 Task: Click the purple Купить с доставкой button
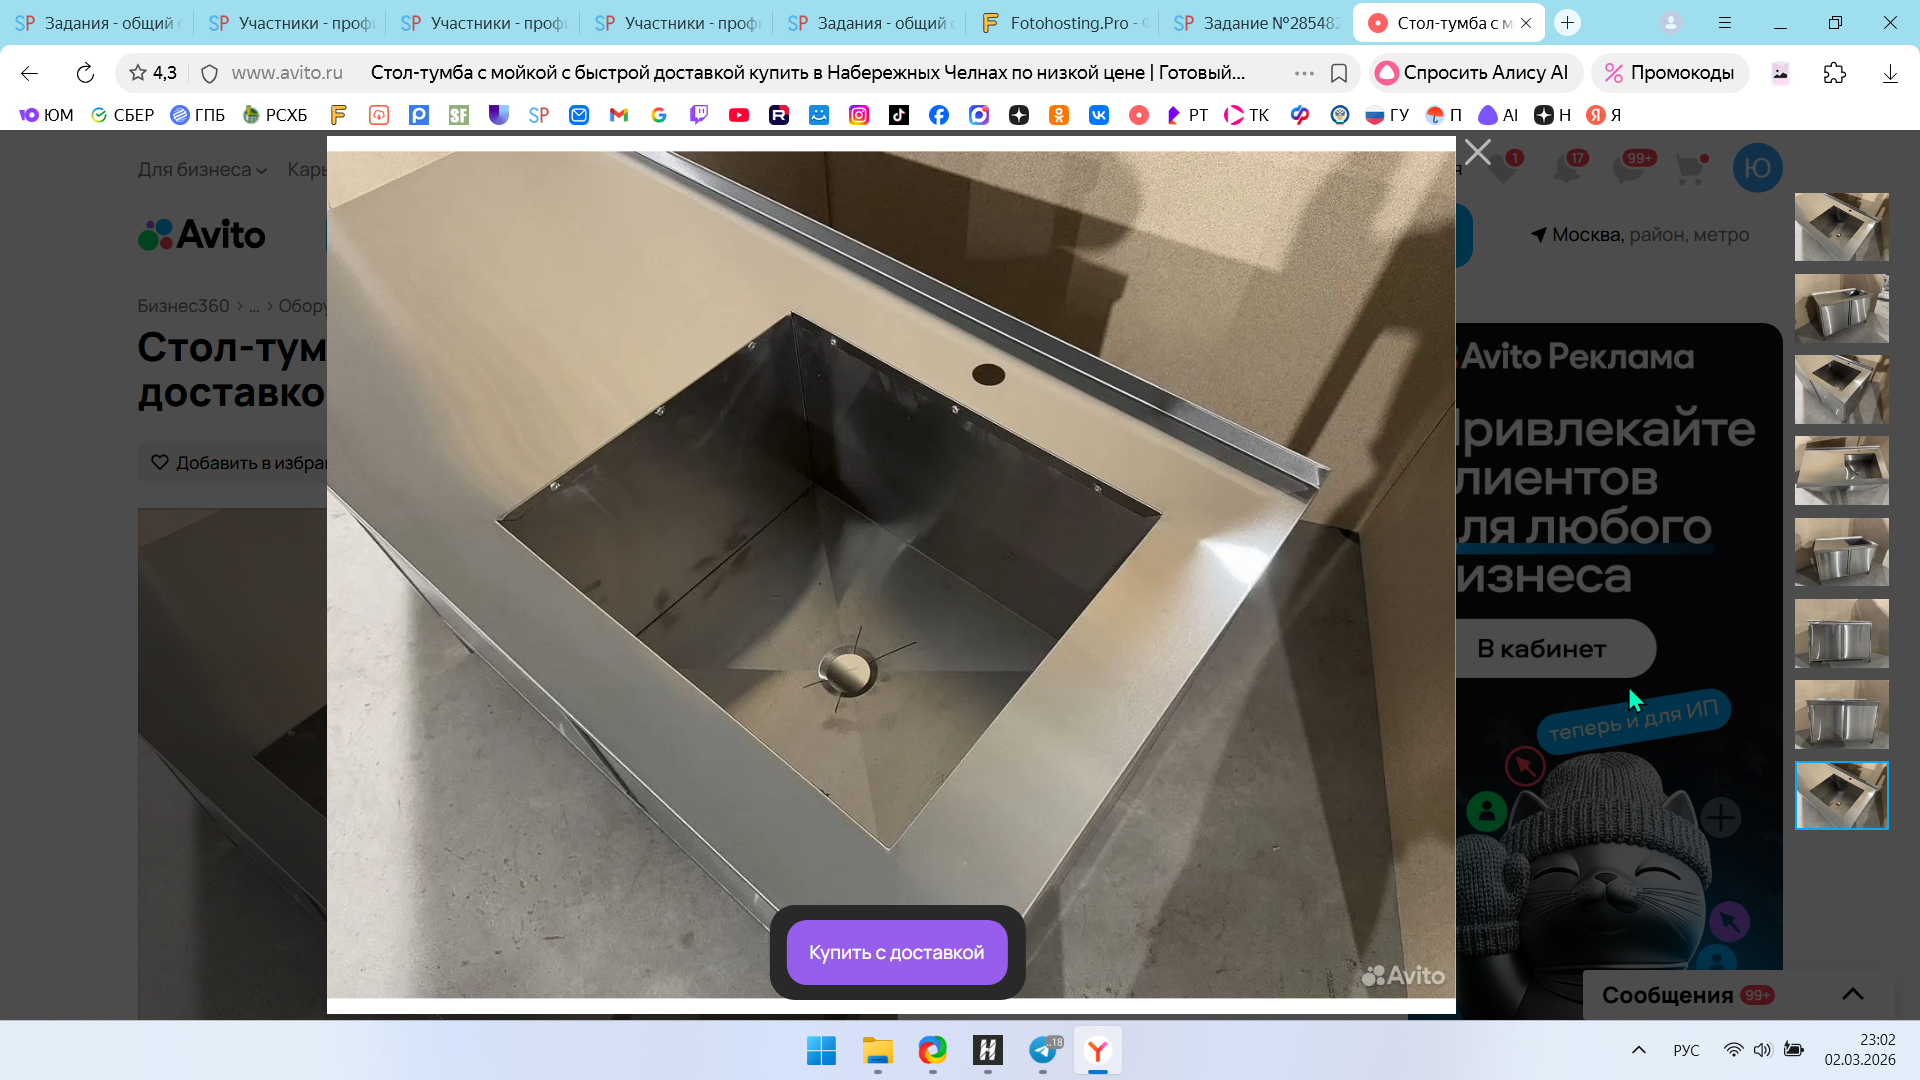point(896,952)
